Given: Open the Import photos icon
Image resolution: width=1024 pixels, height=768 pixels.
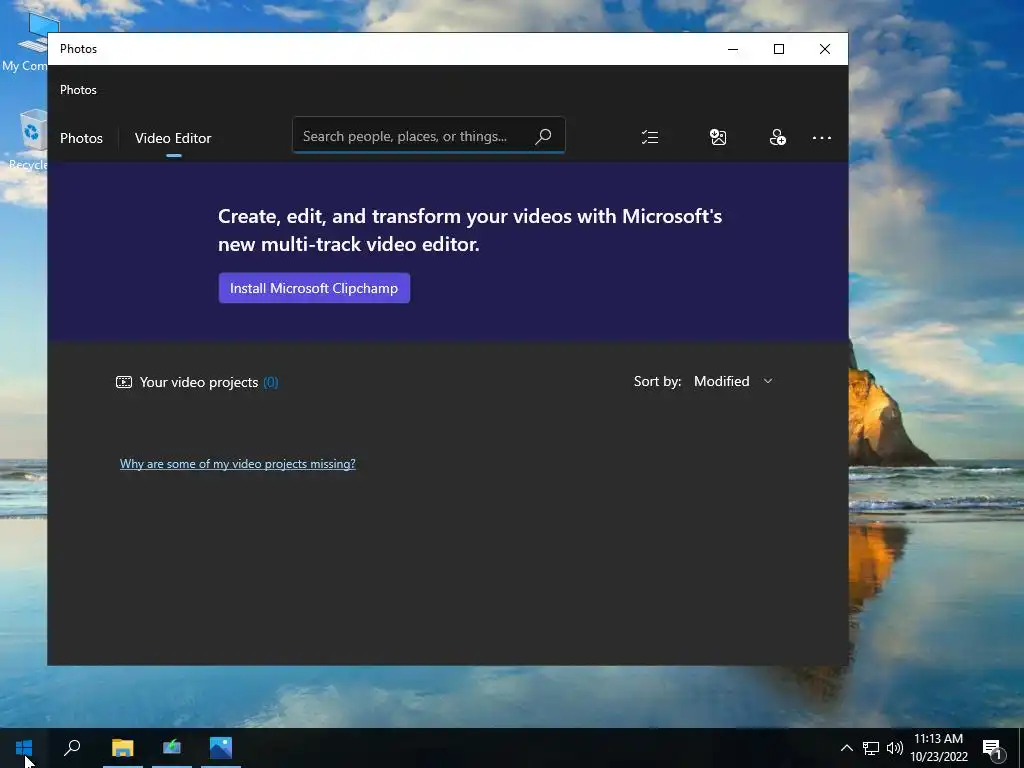Looking at the screenshot, I should tap(718, 137).
